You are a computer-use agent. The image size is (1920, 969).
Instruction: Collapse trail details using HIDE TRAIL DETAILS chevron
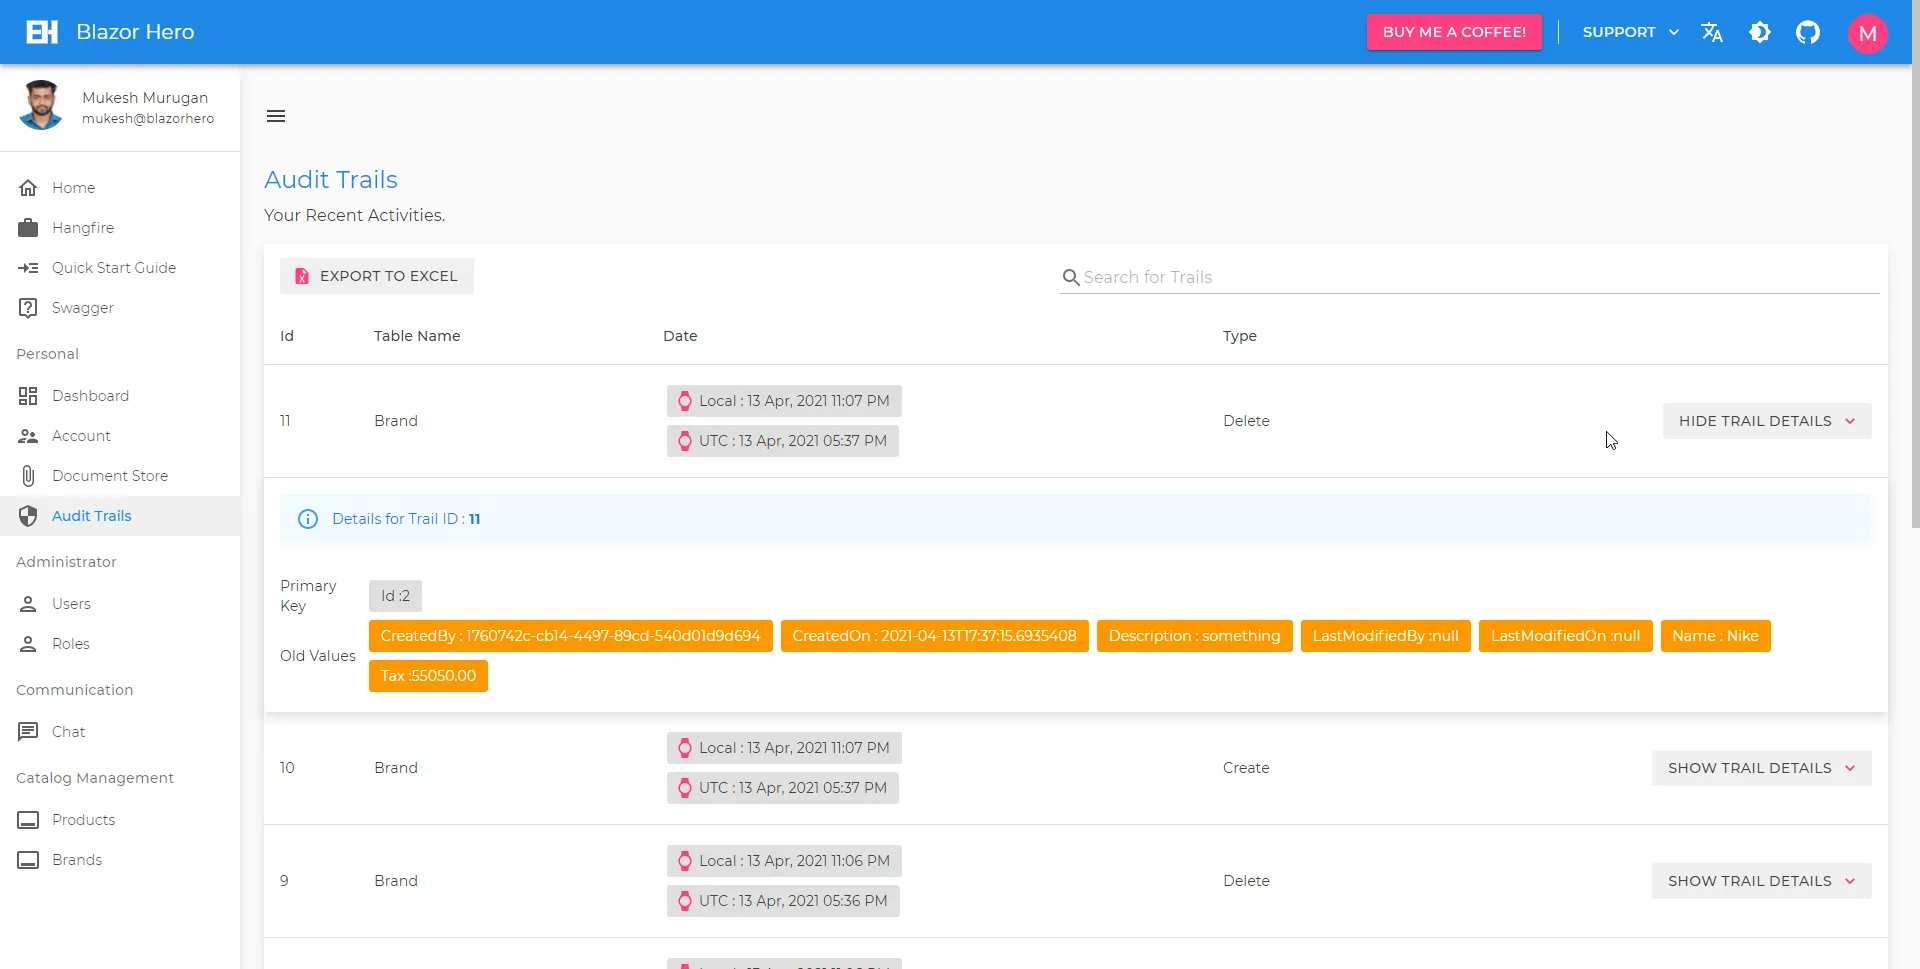pos(1851,421)
